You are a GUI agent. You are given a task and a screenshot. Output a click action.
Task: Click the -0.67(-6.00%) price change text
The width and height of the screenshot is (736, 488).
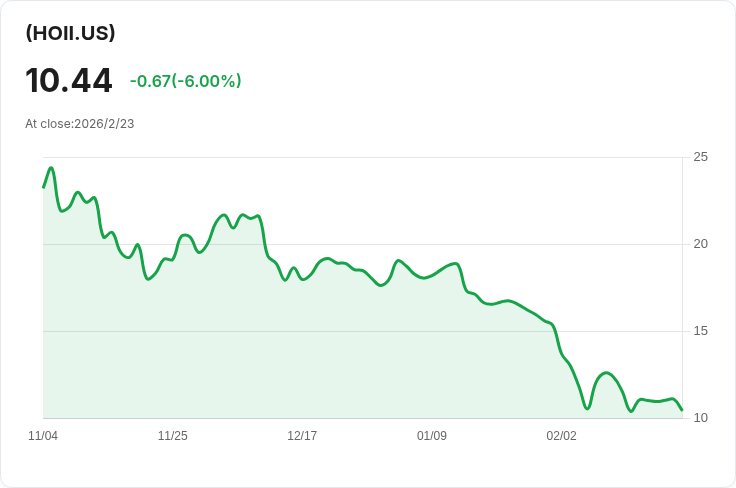tap(185, 81)
